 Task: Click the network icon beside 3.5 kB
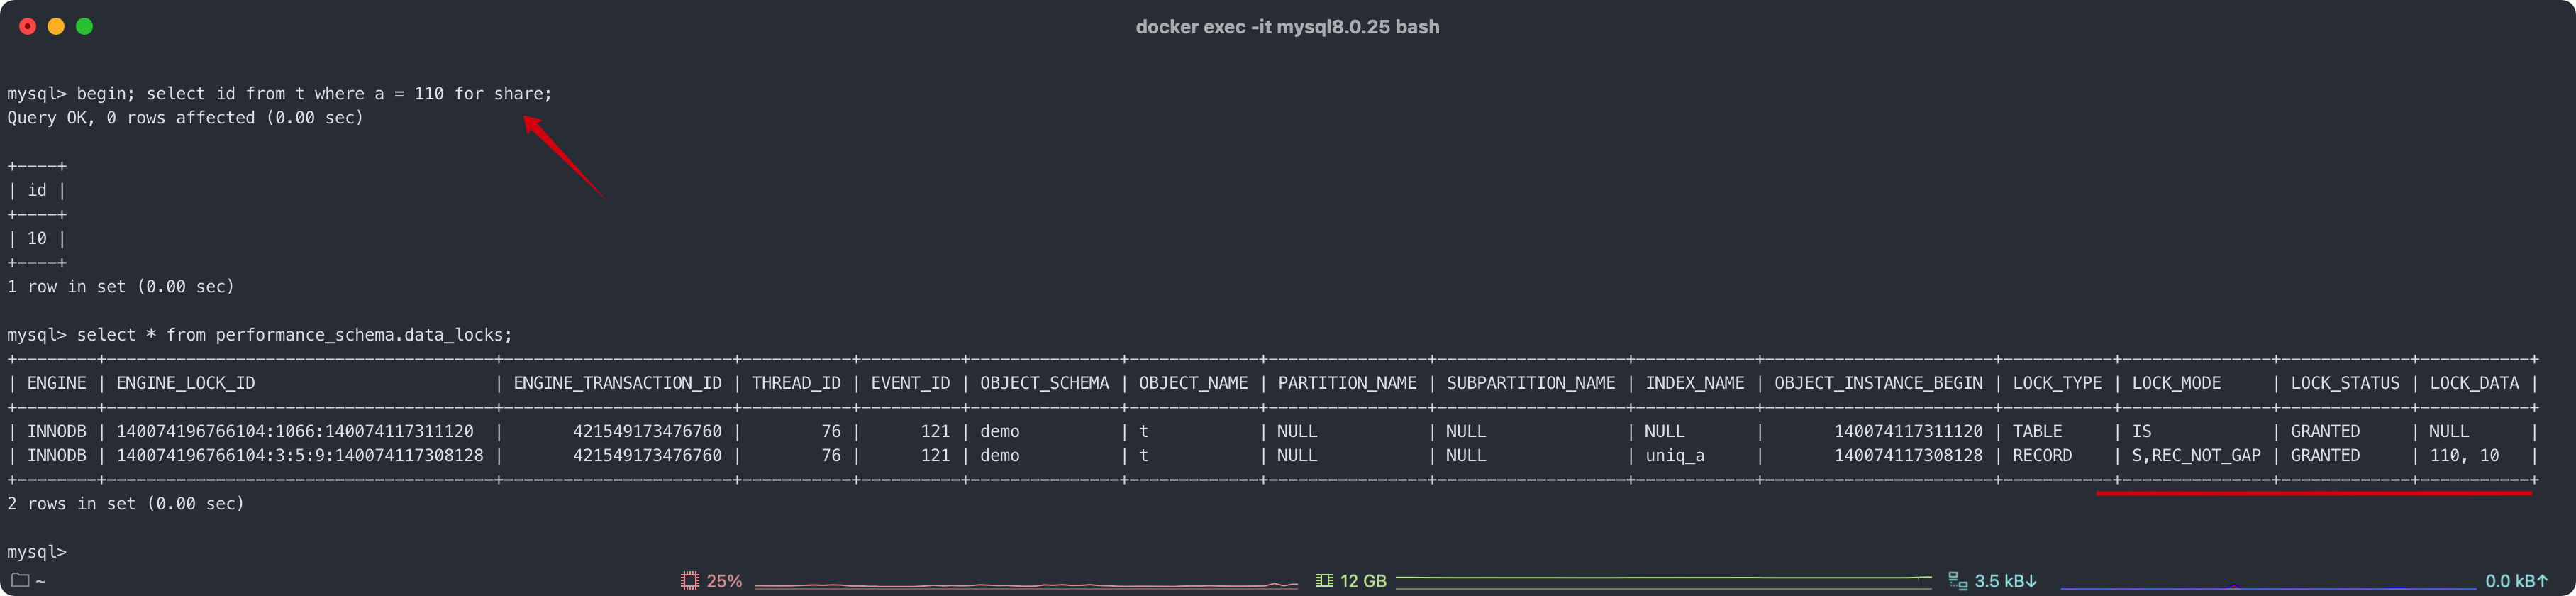(1957, 581)
